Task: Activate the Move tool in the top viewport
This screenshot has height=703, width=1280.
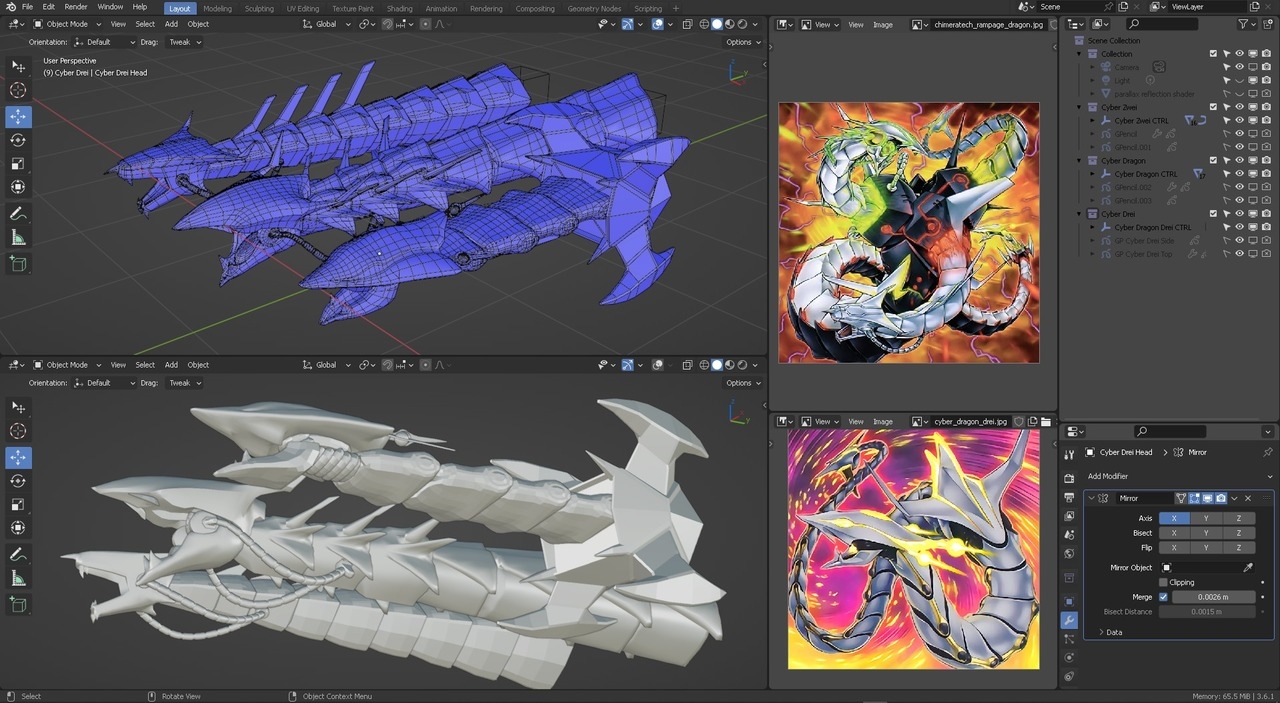Action: [x=18, y=116]
